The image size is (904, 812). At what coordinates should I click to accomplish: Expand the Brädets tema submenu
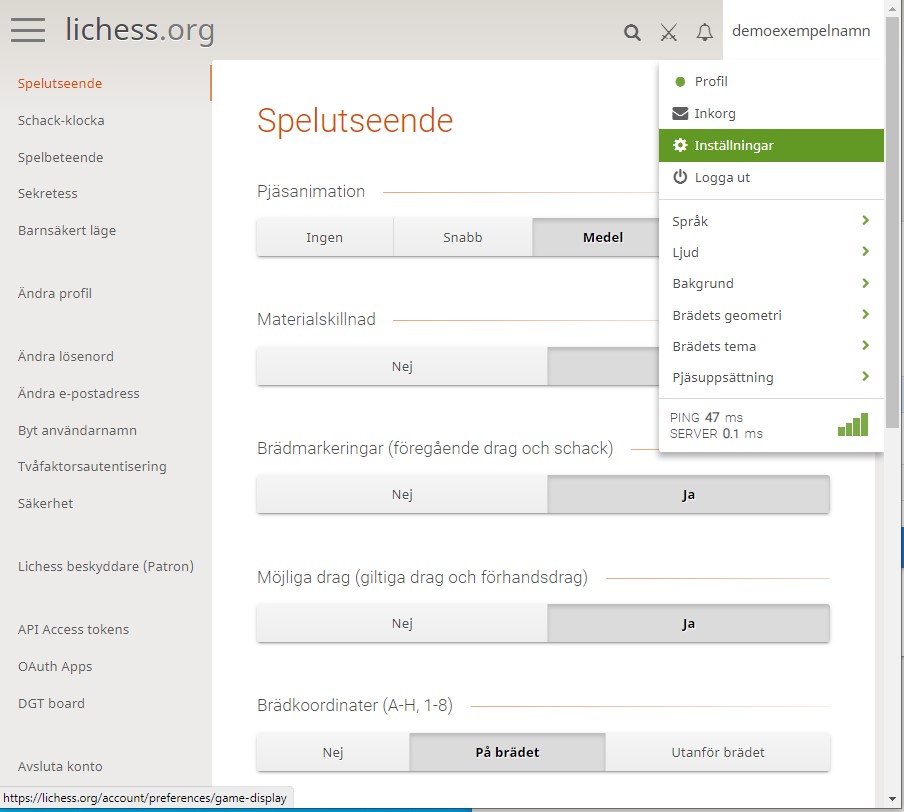coord(770,346)
